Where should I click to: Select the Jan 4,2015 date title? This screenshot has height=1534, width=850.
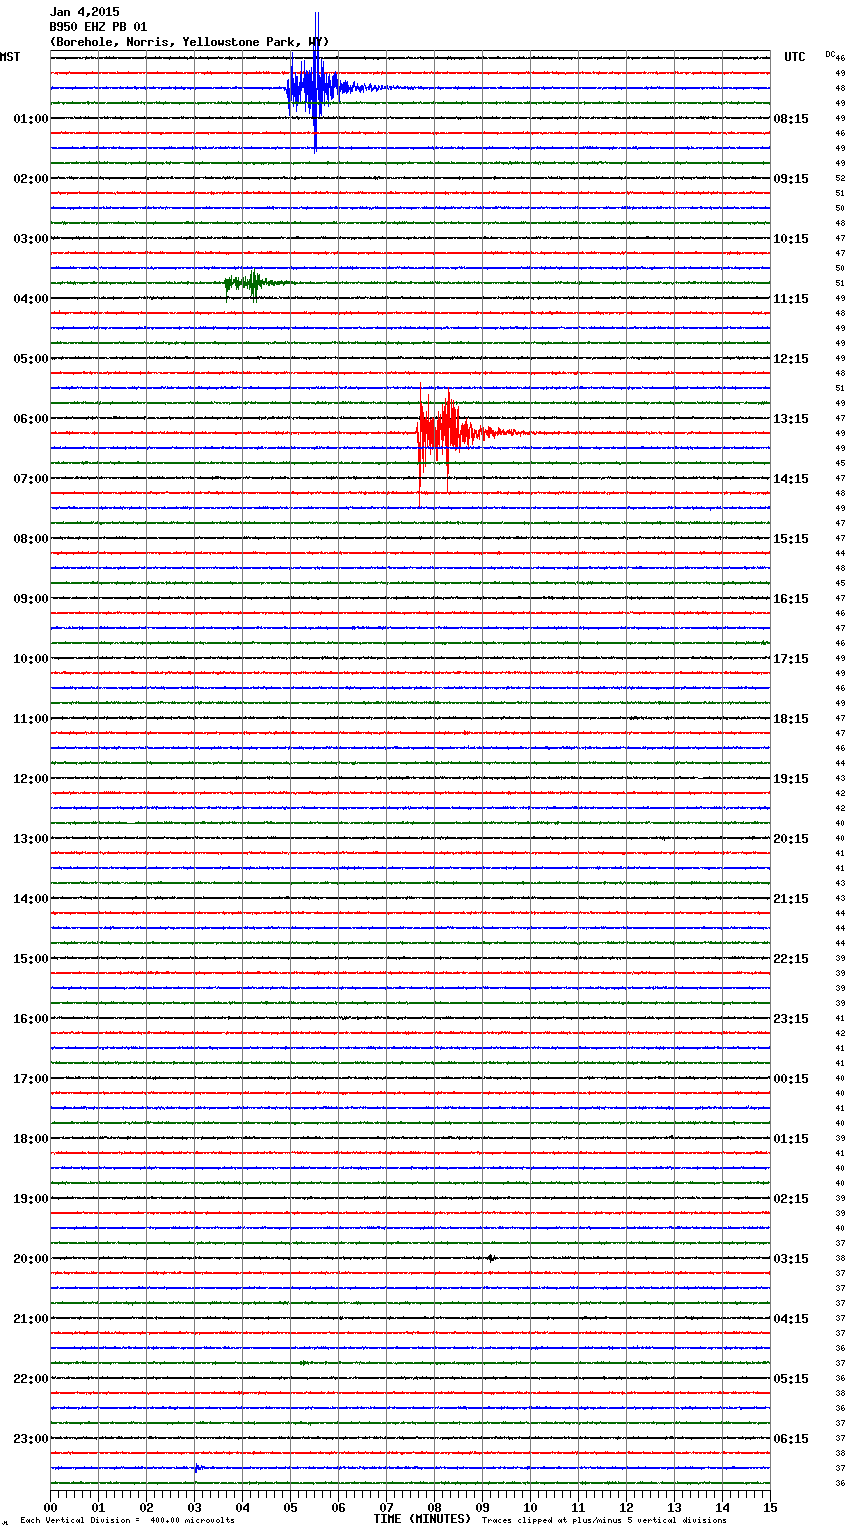point(84,12)
